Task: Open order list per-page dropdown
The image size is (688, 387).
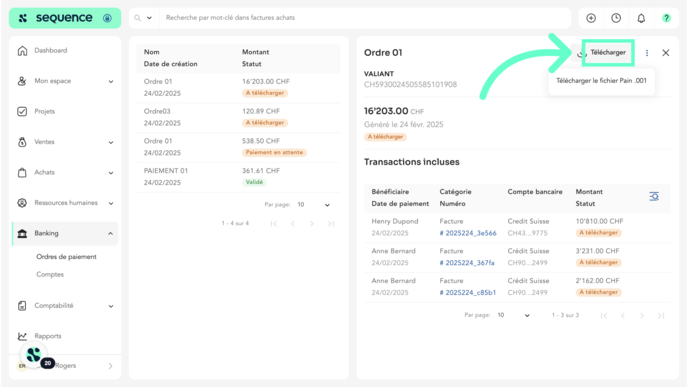Action: [x=314, y=205]
